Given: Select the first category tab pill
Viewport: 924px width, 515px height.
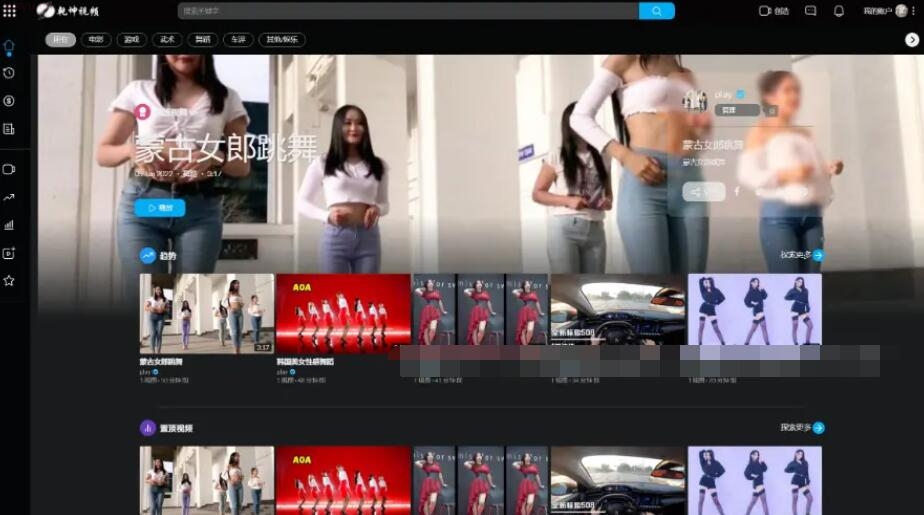Looking at the screenshot, I should tap(60, 40).
